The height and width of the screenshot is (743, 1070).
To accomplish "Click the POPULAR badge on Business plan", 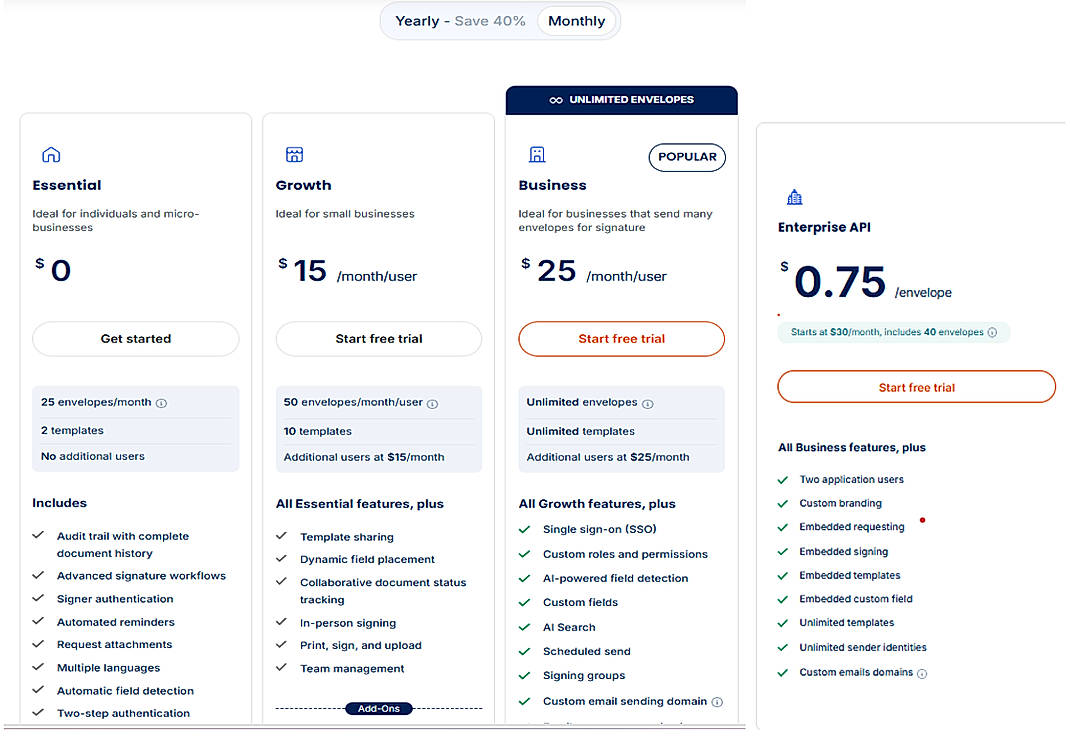I will 686,157.
